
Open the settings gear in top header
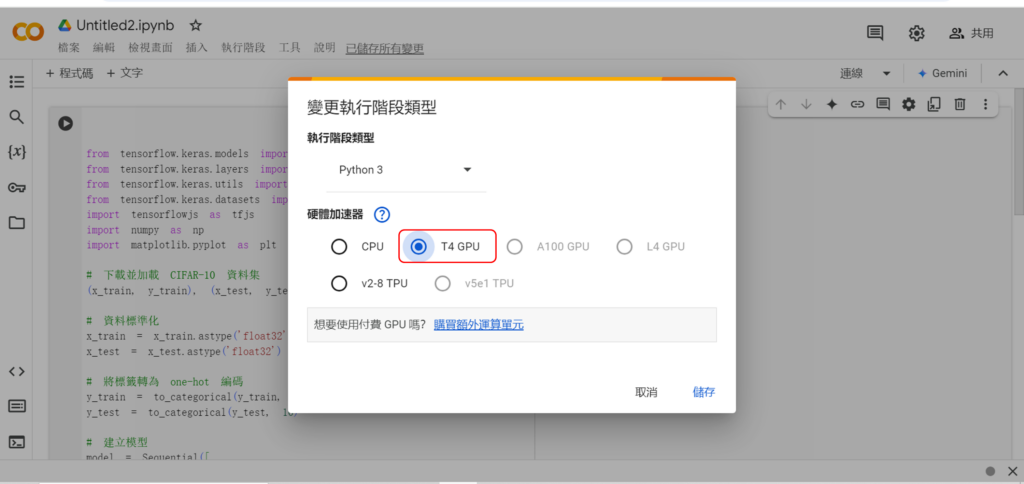pos(916,33)
